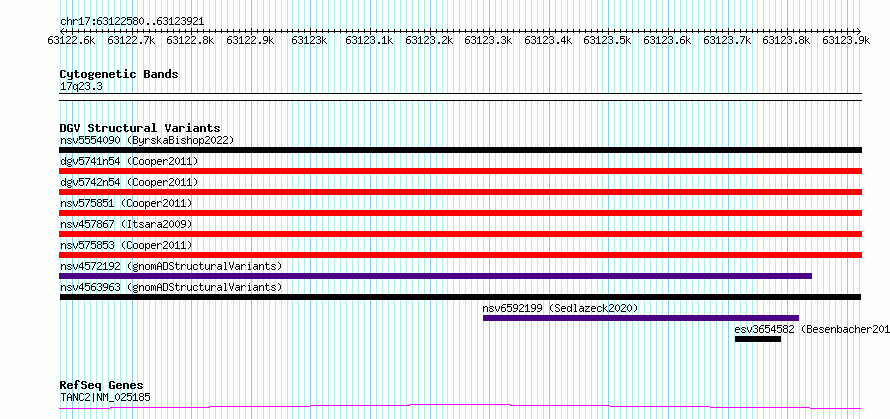This screenshot has height=419, width=890.
Task: Click the 63122.6k ruler tick label
Action: click(72, 40)
